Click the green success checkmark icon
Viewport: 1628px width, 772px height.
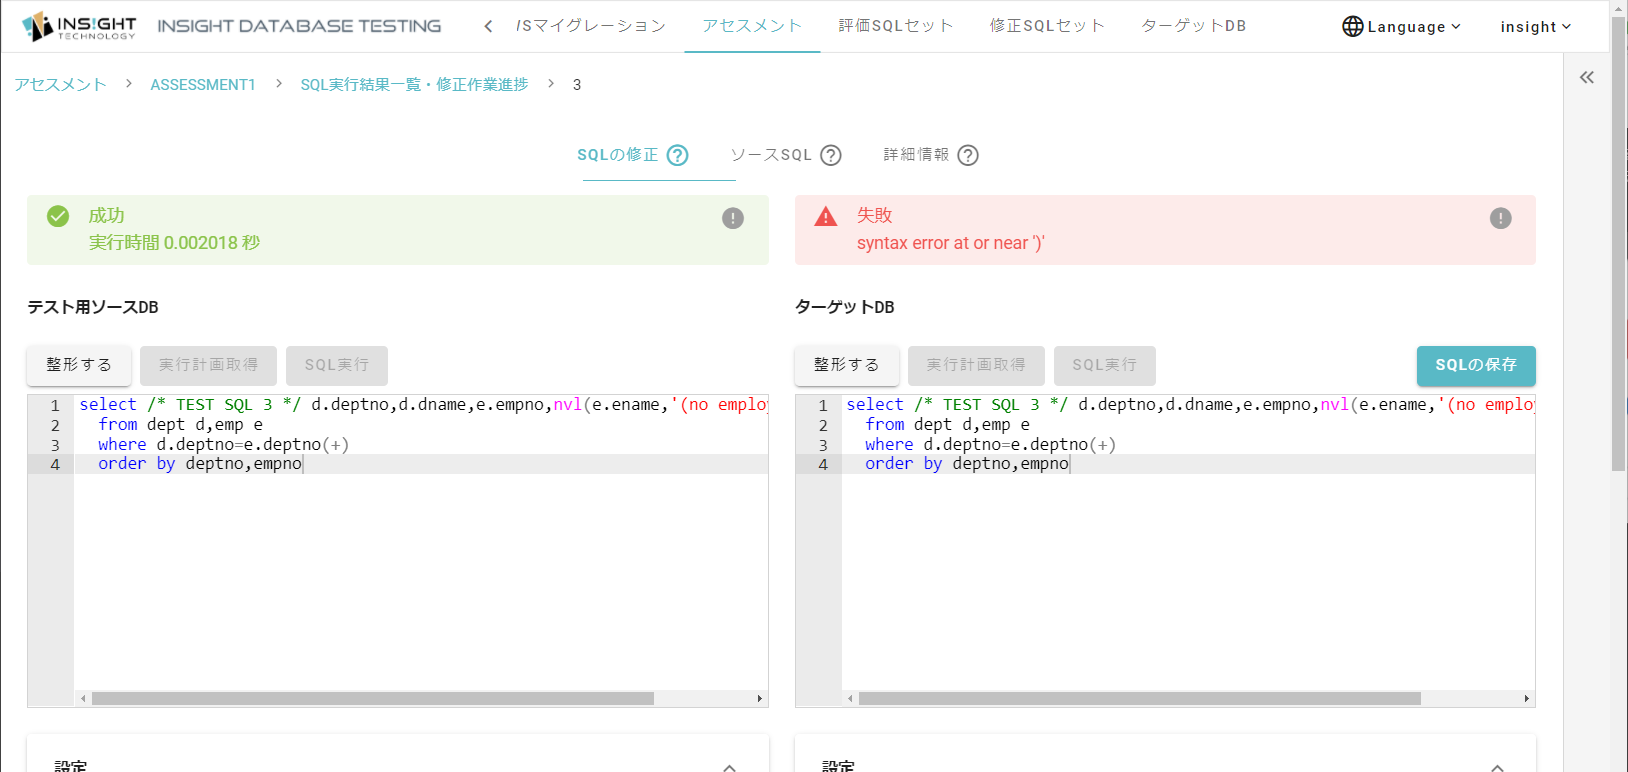point(58,216)
